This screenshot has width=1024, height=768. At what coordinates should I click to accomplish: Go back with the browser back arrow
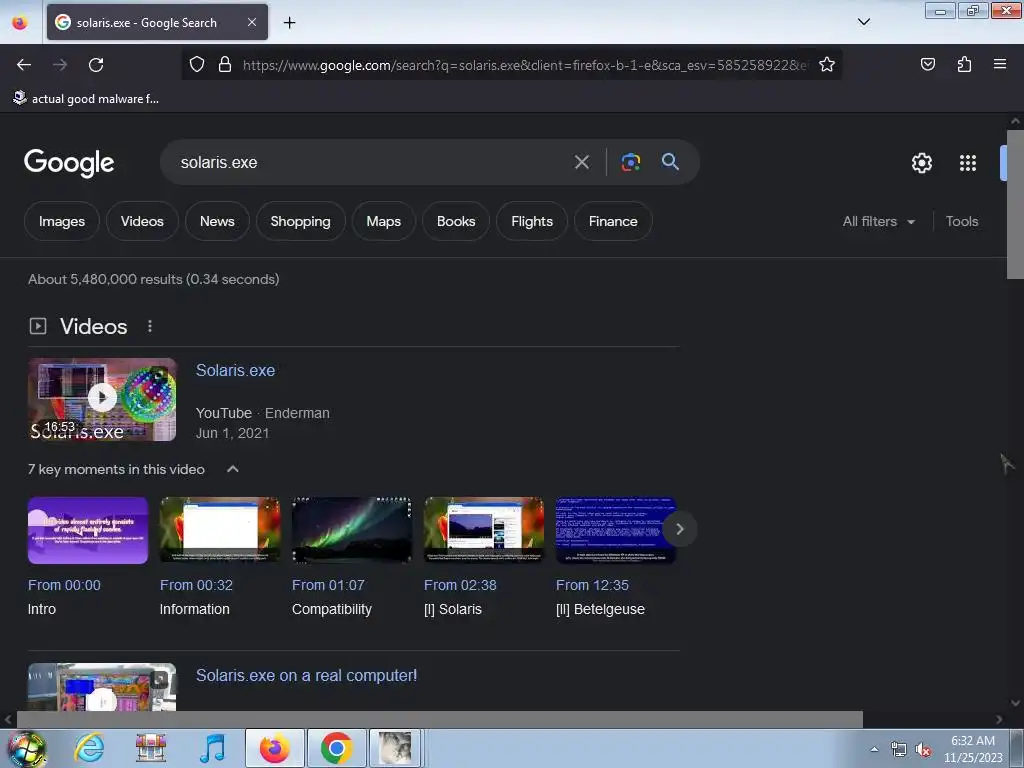point(24,65)
